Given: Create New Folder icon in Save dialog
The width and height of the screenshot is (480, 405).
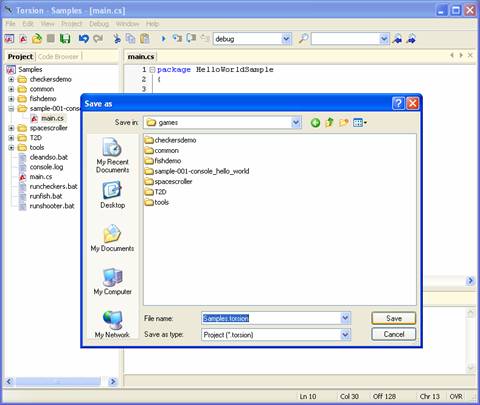Looking at the screenshot, I should point(344,123).
